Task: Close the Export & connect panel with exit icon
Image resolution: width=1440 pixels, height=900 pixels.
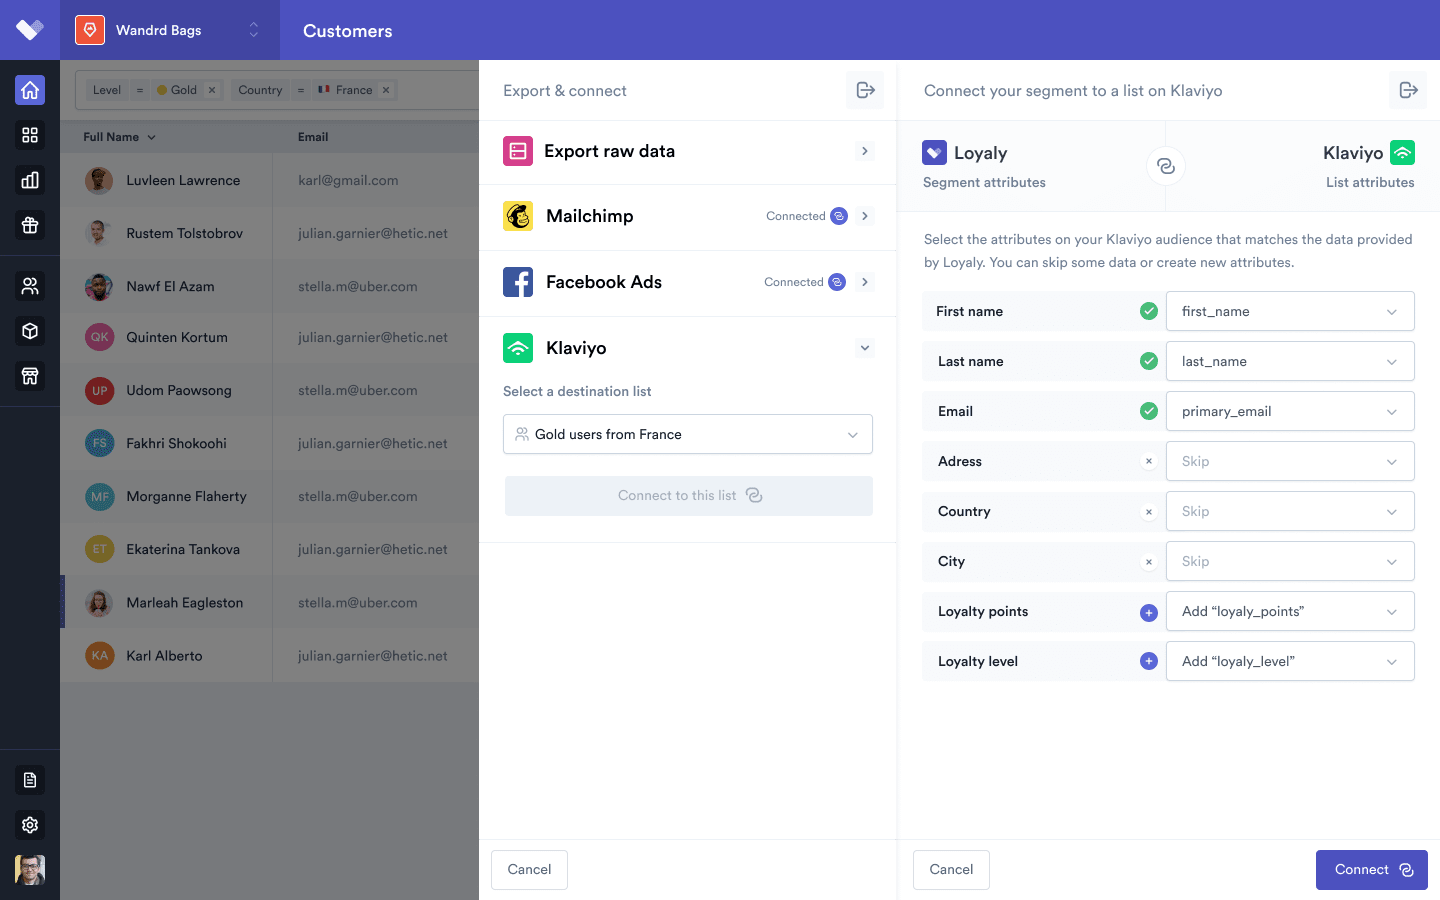Action: tap(865, 90)
